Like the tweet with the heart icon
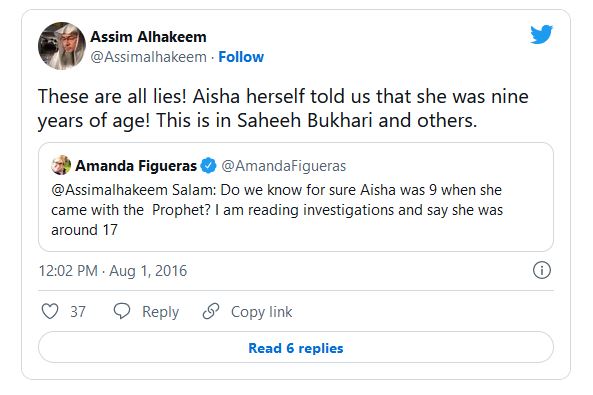Viewport: 593px width, 395px height. tap(50, 311)
